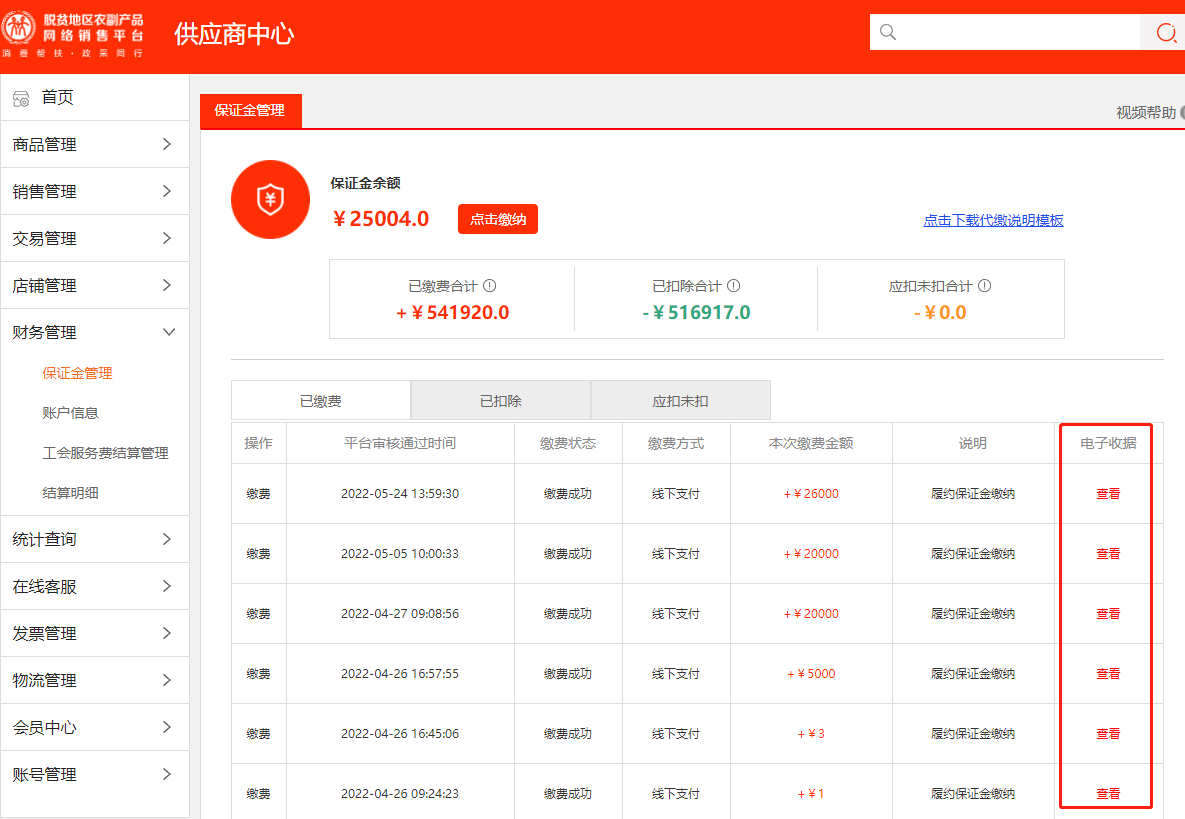Click info icon next to 已缴费合计

coord(490,286)
